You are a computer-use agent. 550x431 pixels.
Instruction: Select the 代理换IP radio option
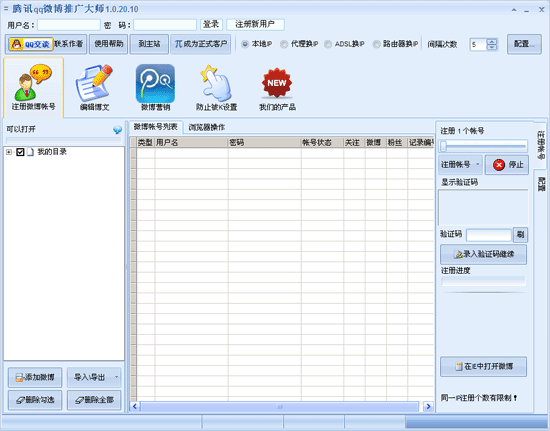click(x=284, y=44)
